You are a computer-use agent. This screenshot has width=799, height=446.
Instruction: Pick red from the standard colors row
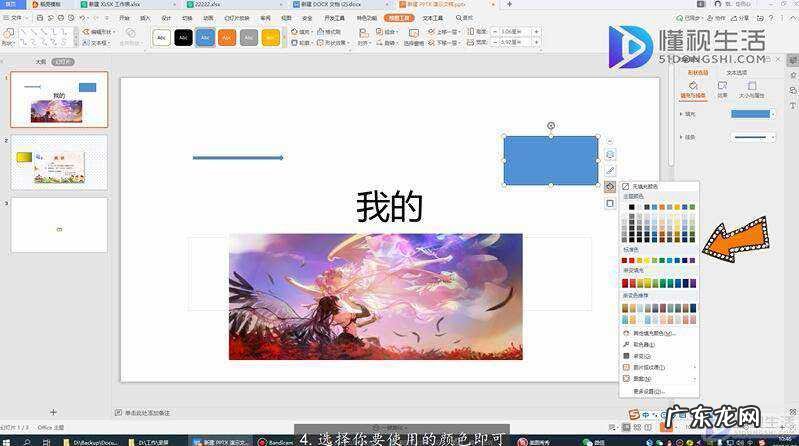(x=632, y=260)
